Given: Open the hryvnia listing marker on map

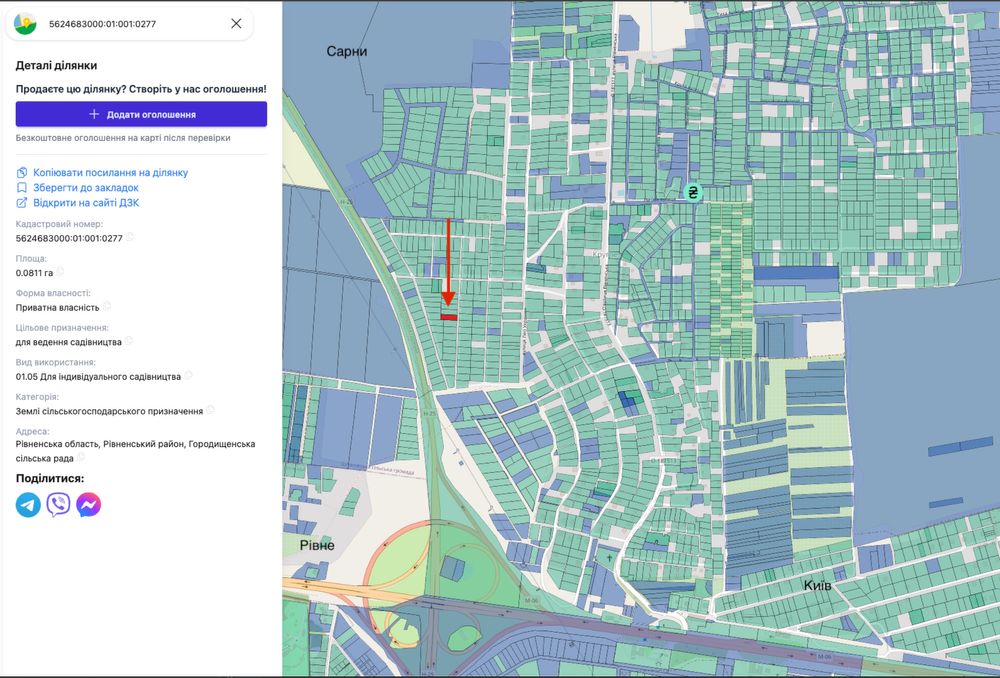Looking at the screenshot, I should (x=692, y=192).
